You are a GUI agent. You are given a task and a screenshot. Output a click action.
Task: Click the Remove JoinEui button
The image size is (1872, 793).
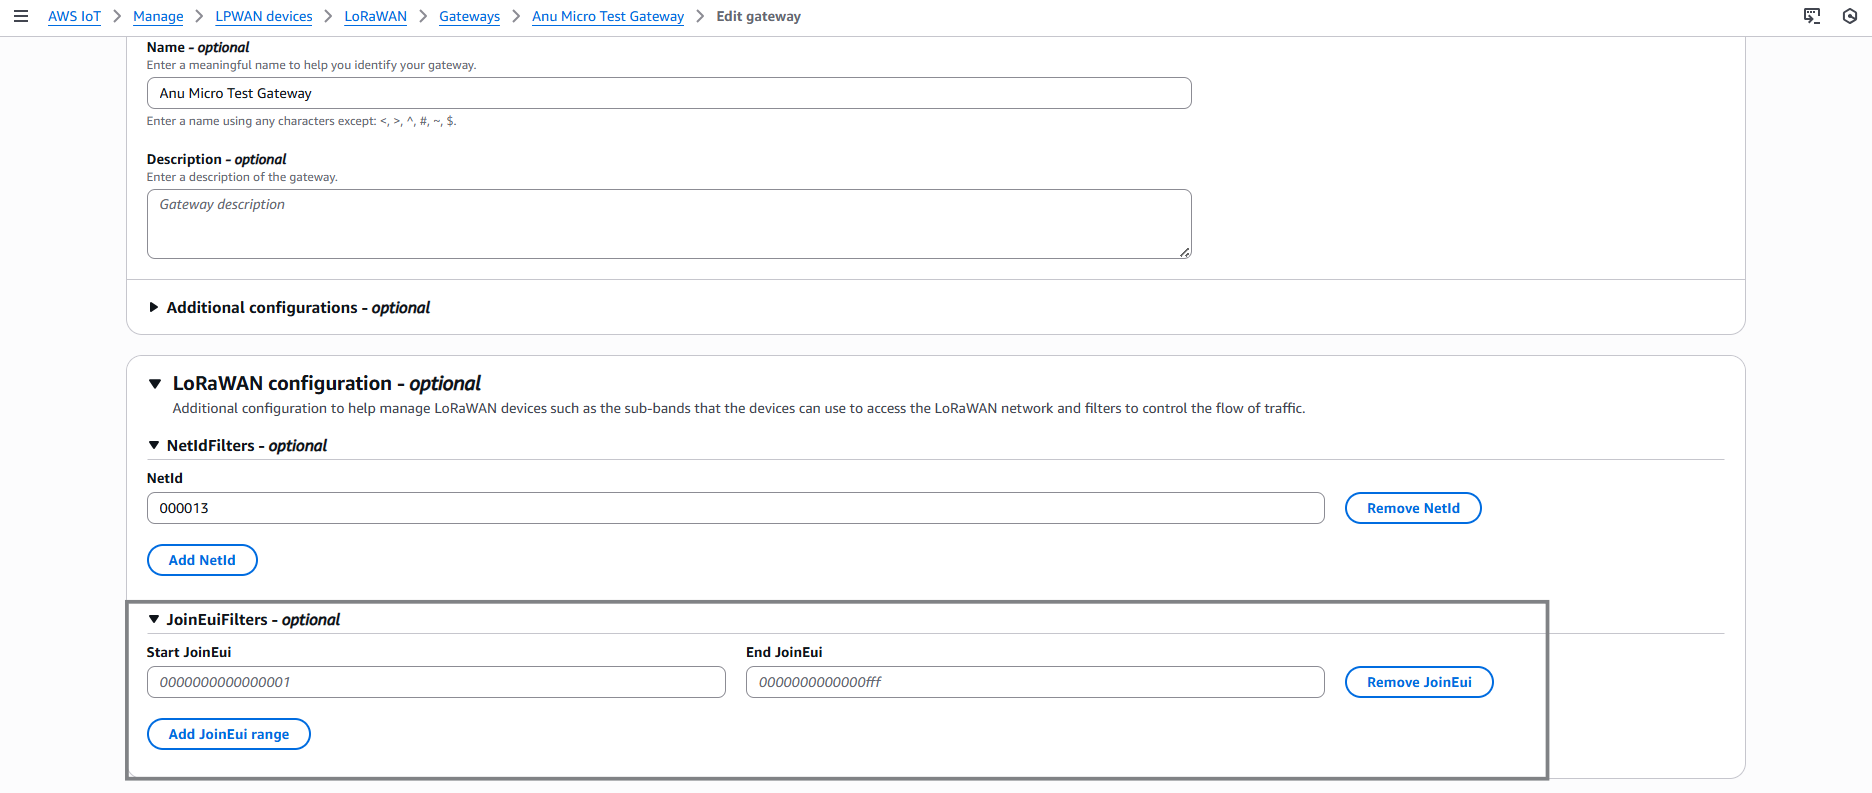(x=1418, y=682)
